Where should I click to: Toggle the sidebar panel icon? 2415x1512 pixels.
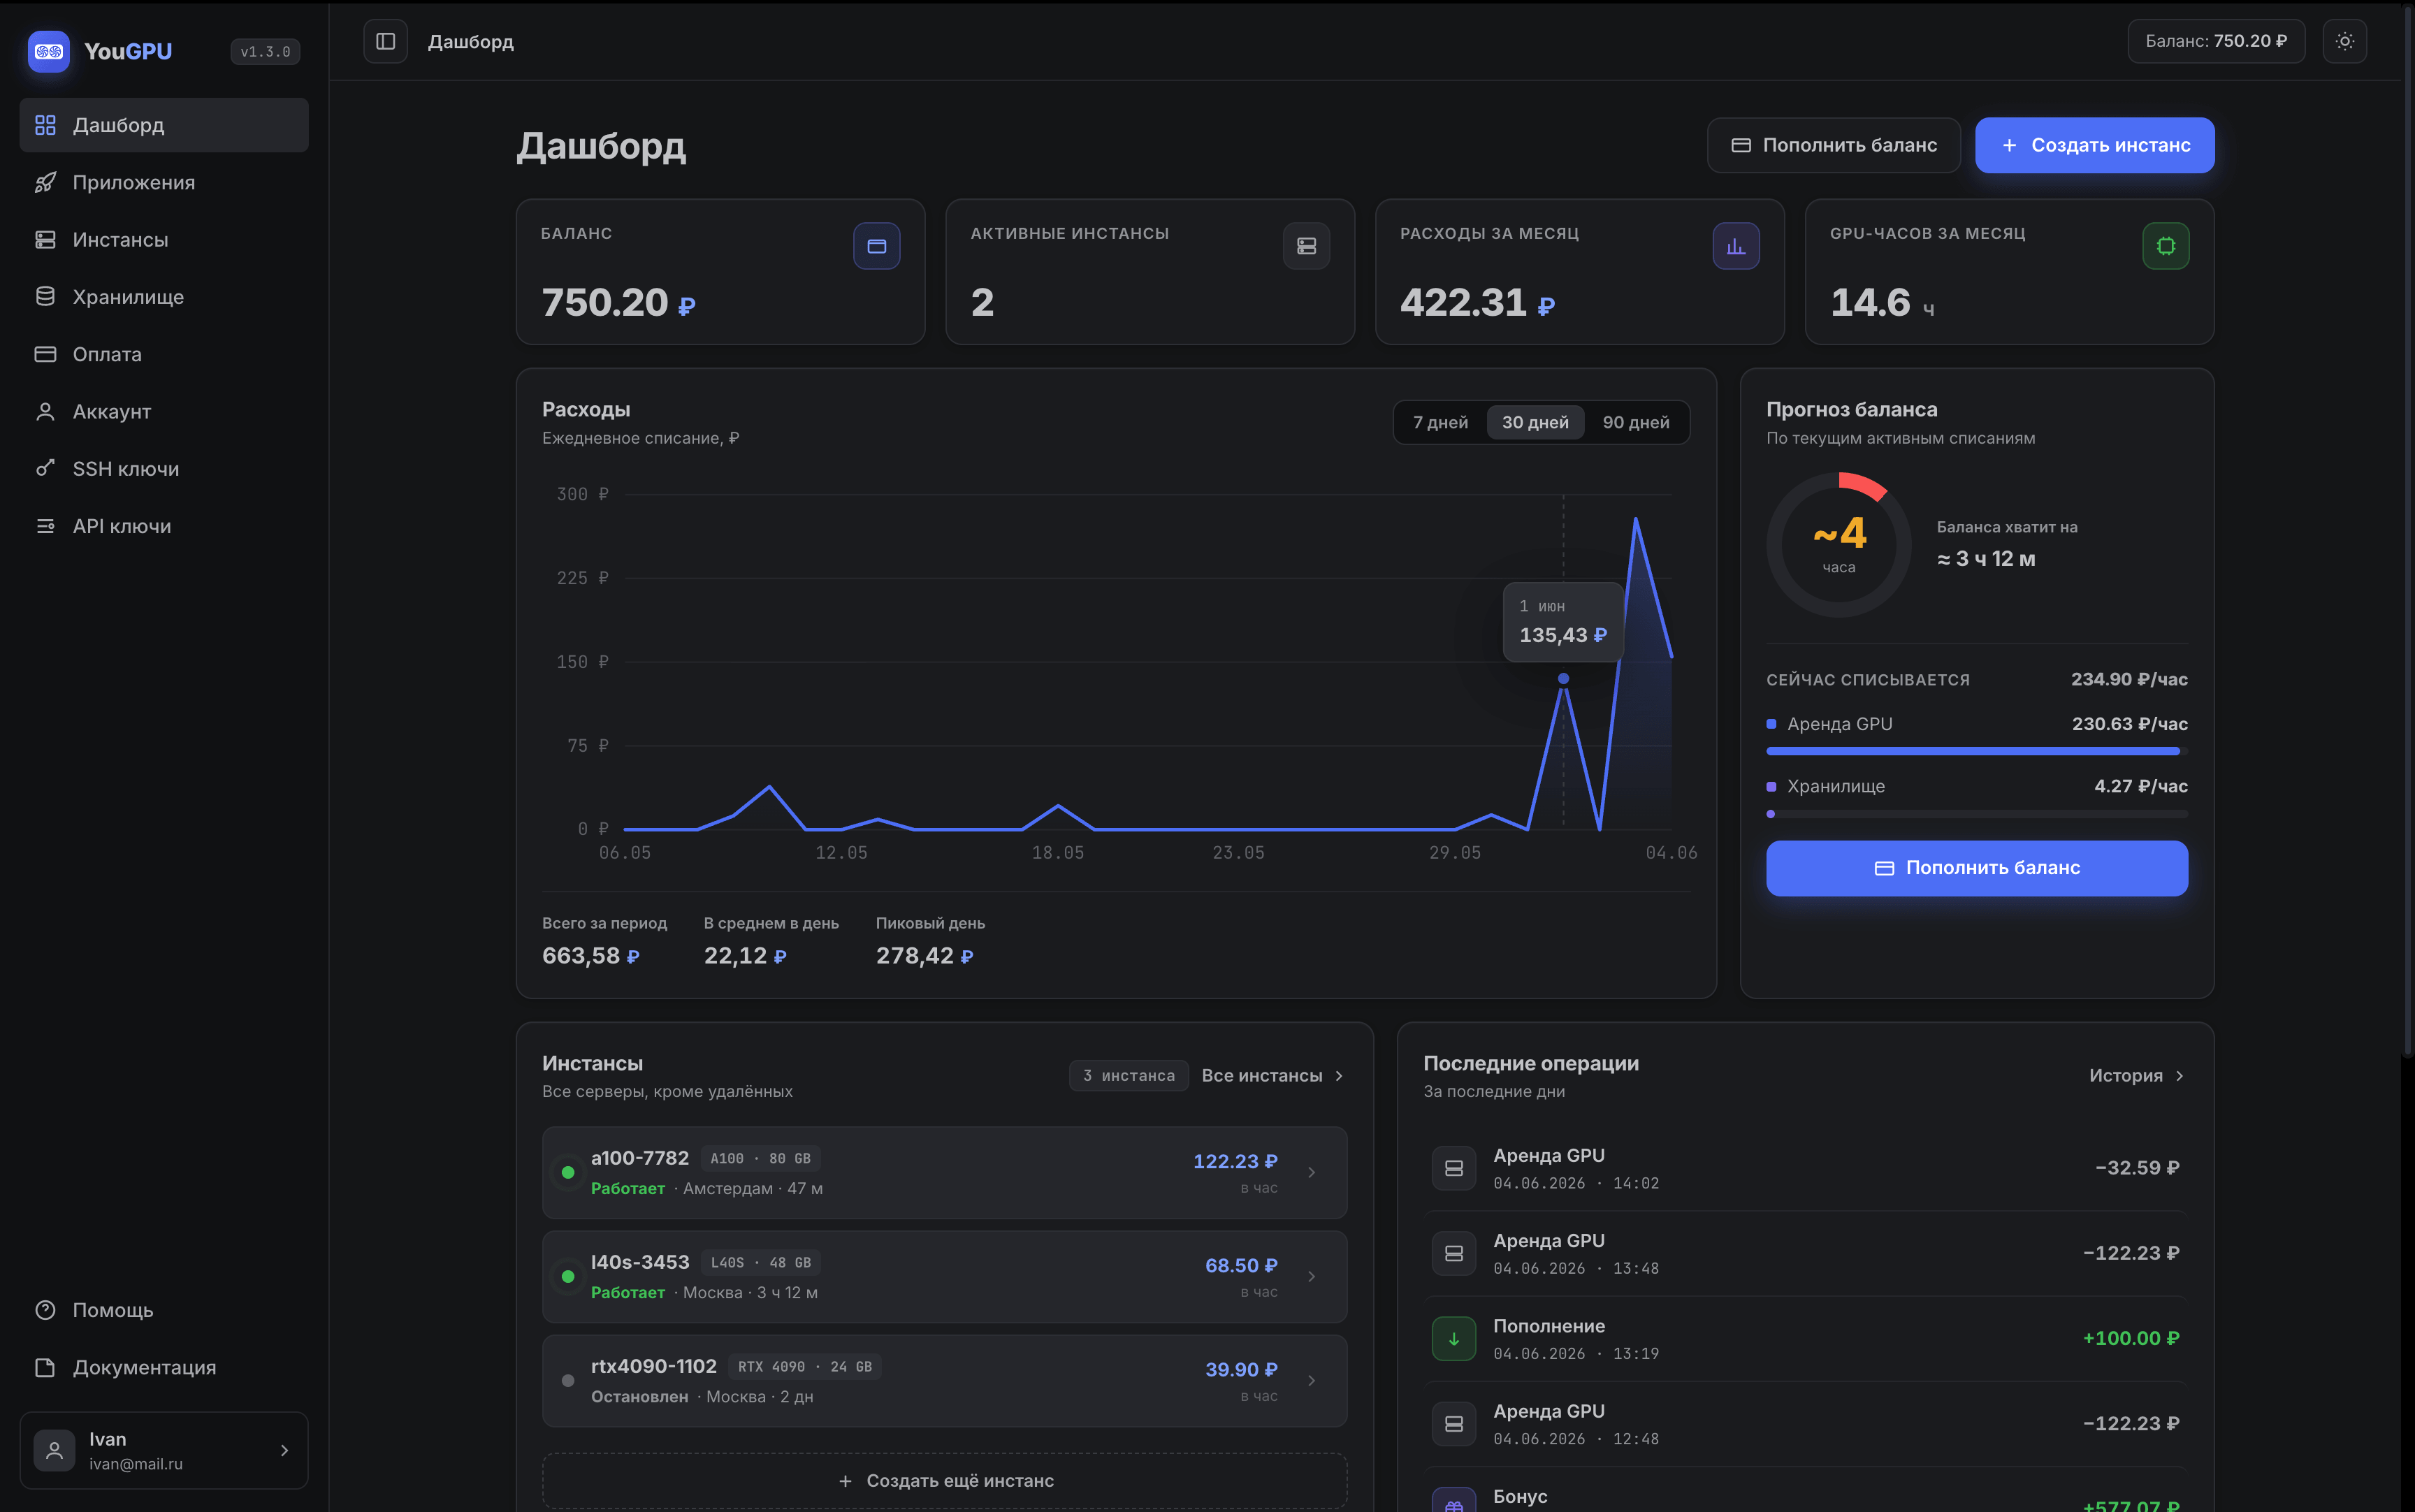tap(385, 41)
